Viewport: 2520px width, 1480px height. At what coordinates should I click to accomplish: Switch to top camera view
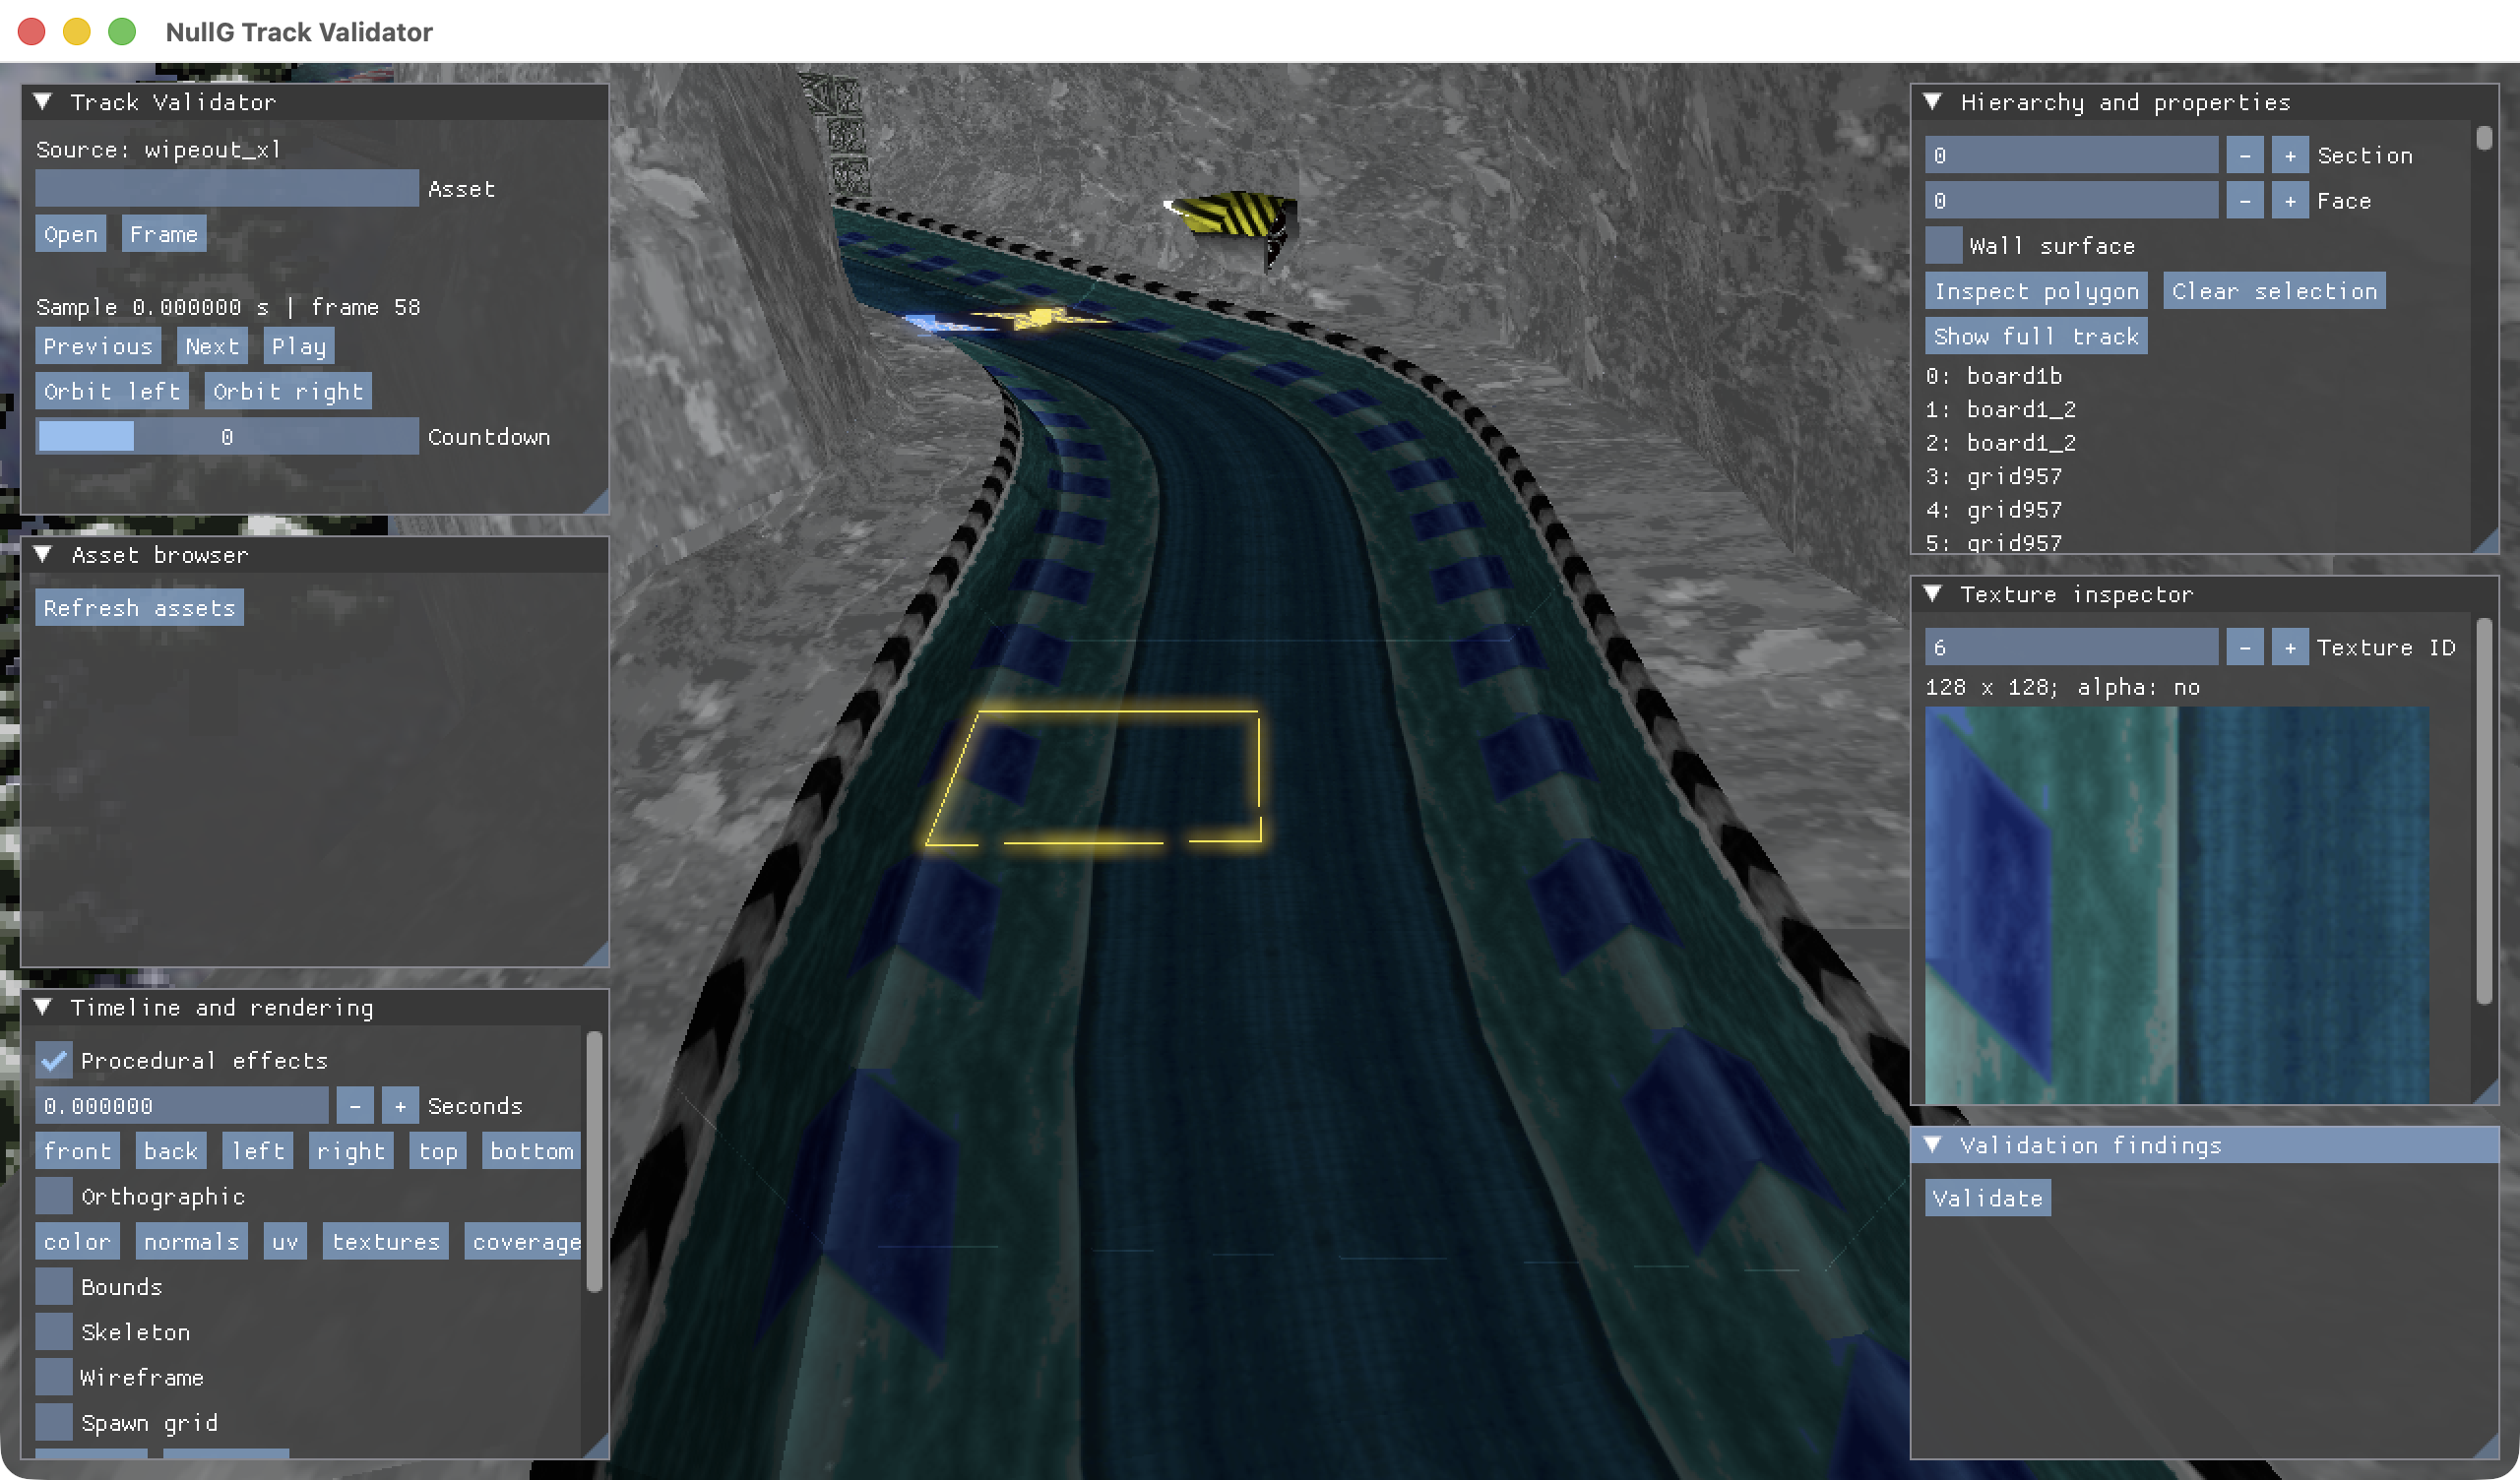coord(438,1151)
